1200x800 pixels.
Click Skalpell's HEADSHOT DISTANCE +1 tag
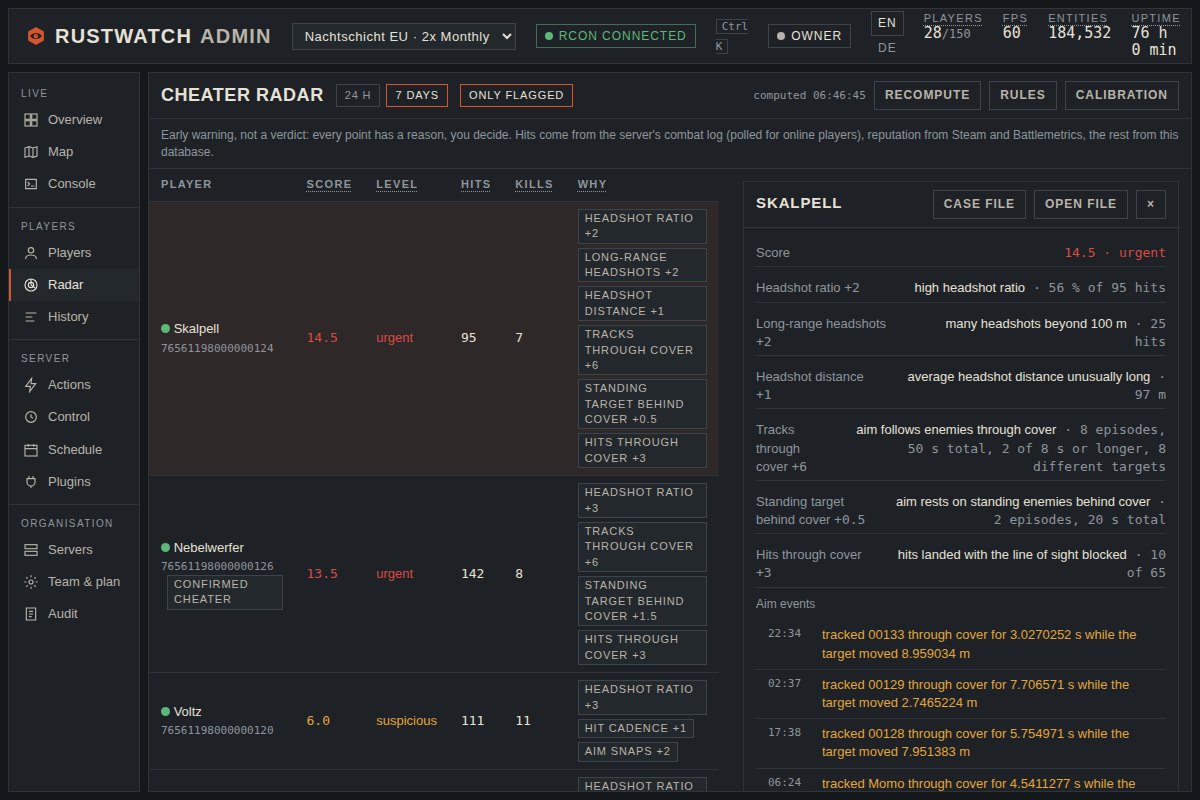pos(642,303)
